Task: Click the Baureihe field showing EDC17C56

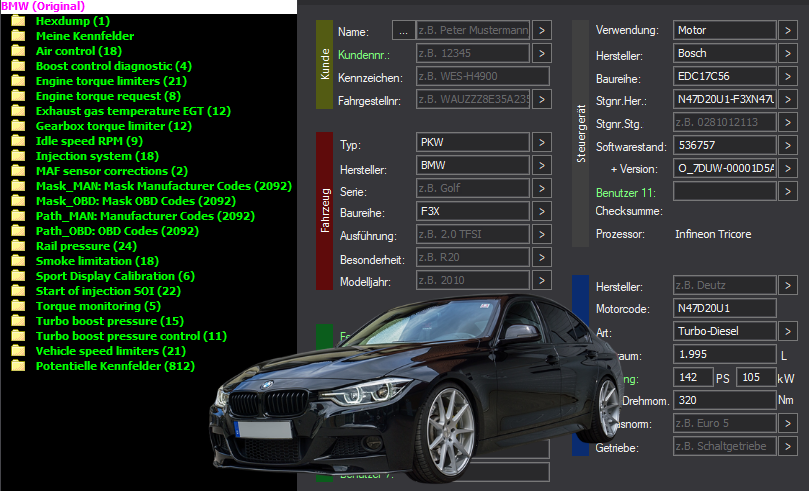Action: coord(725,76)
